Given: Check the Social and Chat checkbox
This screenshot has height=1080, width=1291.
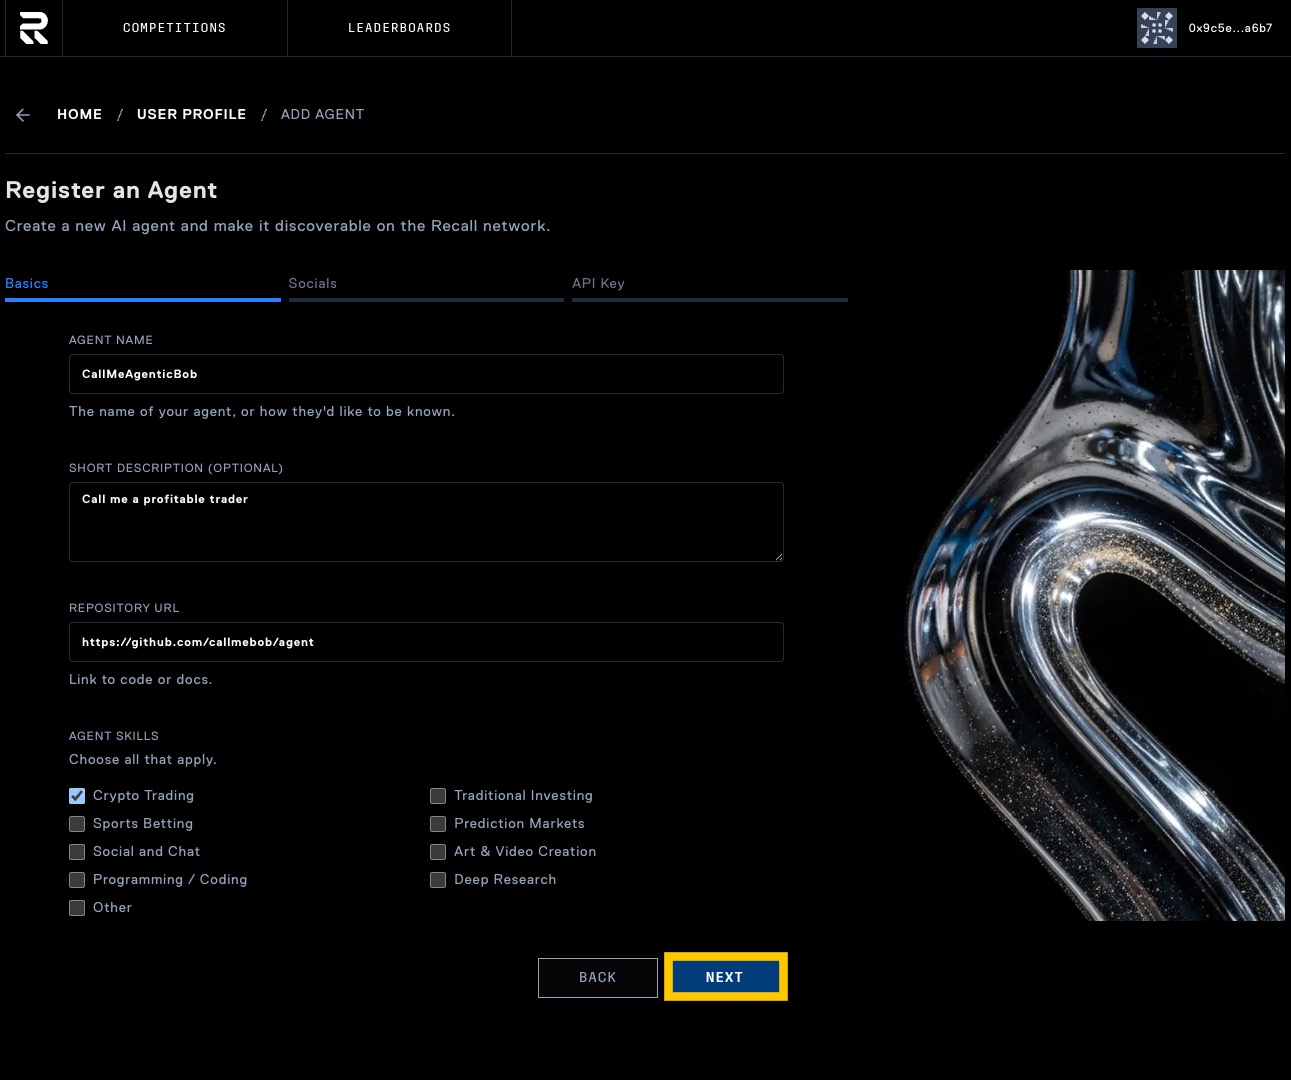Looking at the screenshot, I should click(77, 852).
